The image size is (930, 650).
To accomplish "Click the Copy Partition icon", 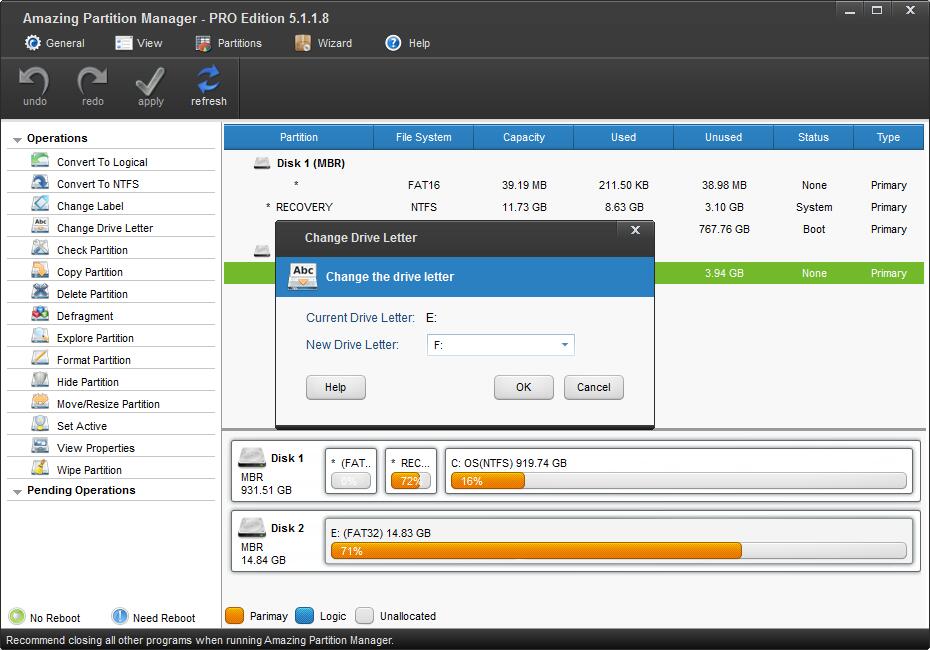I will [40, 270].
